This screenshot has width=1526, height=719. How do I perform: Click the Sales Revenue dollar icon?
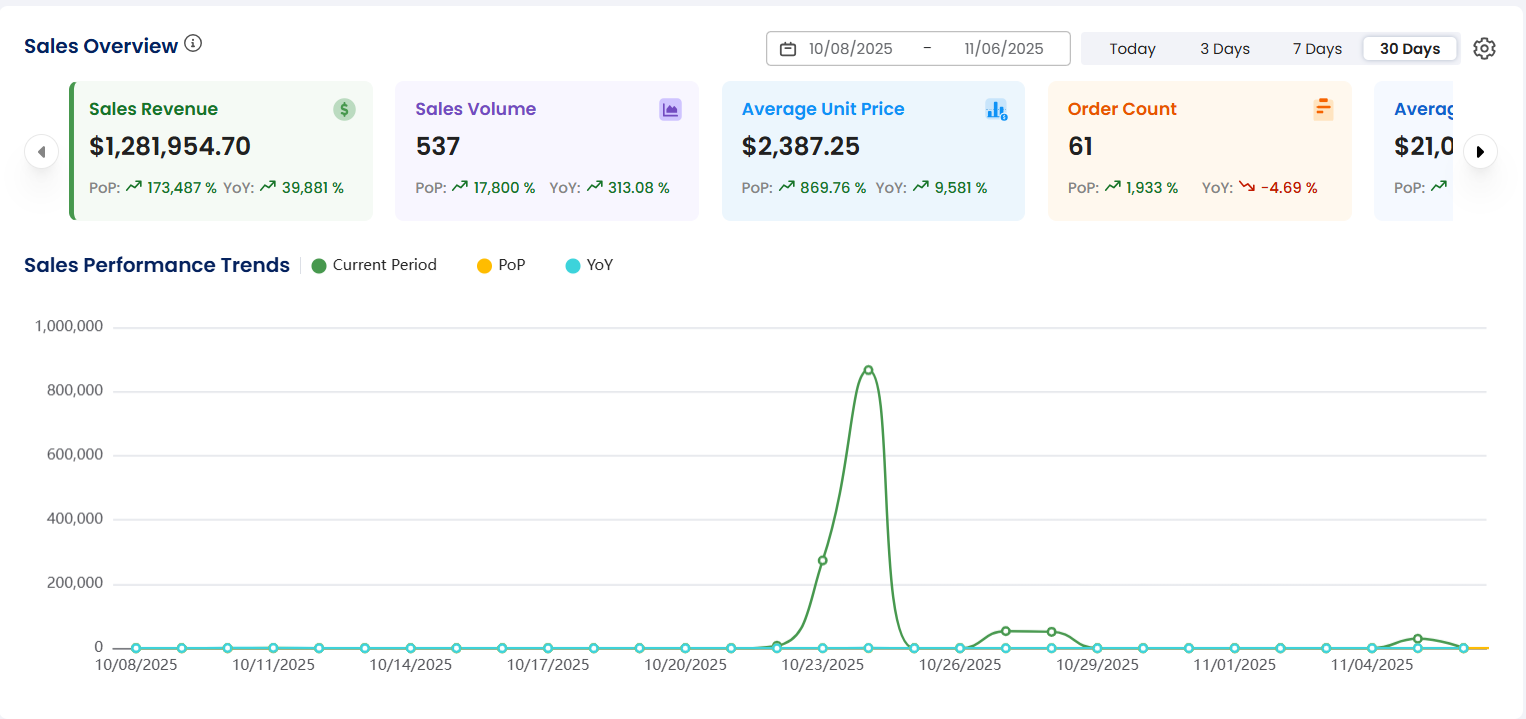coord(344,110)
